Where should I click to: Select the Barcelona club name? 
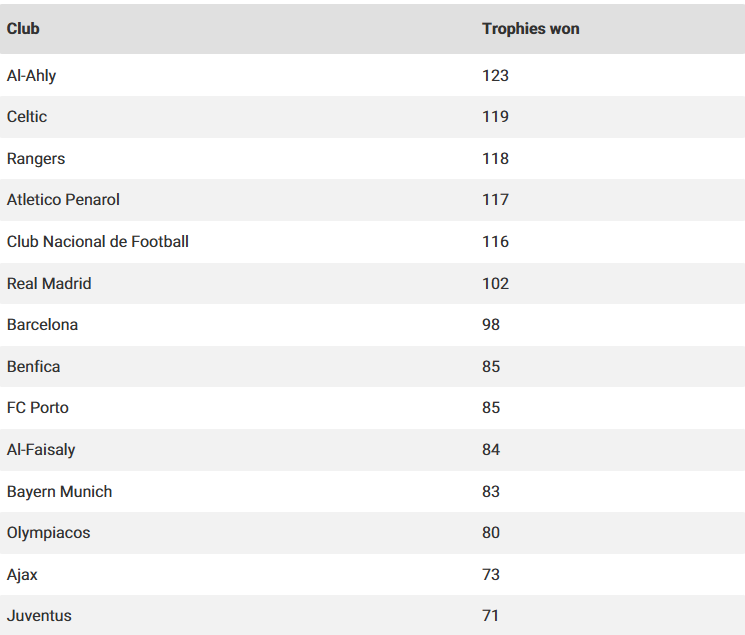42,325
